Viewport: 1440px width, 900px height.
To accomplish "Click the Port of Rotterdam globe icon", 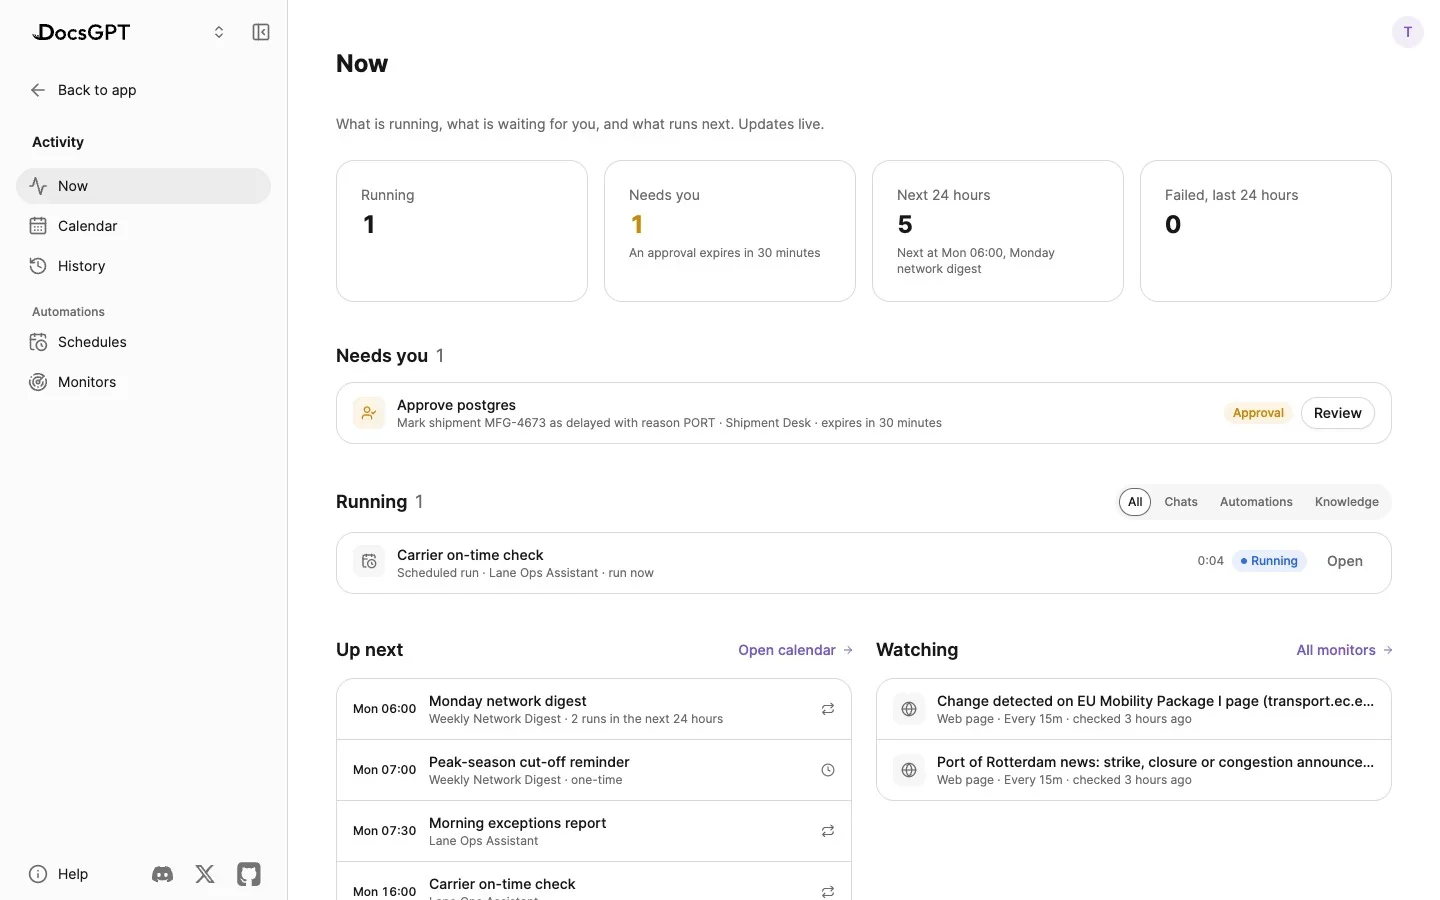I will tap(909, 770).
